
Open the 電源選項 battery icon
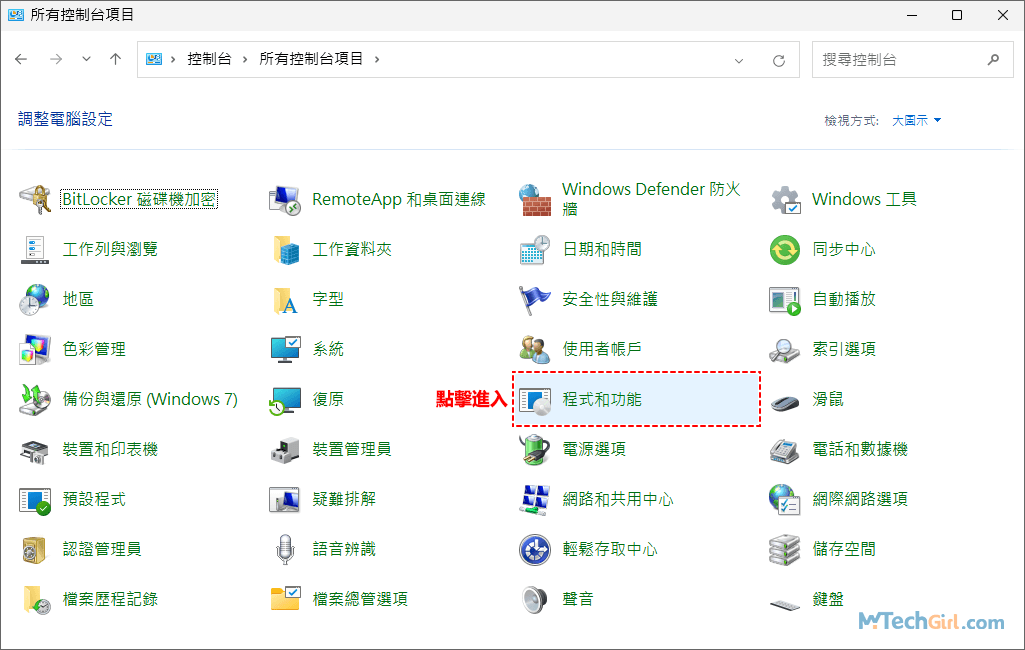pyautogui.click(x=535, y=450)
